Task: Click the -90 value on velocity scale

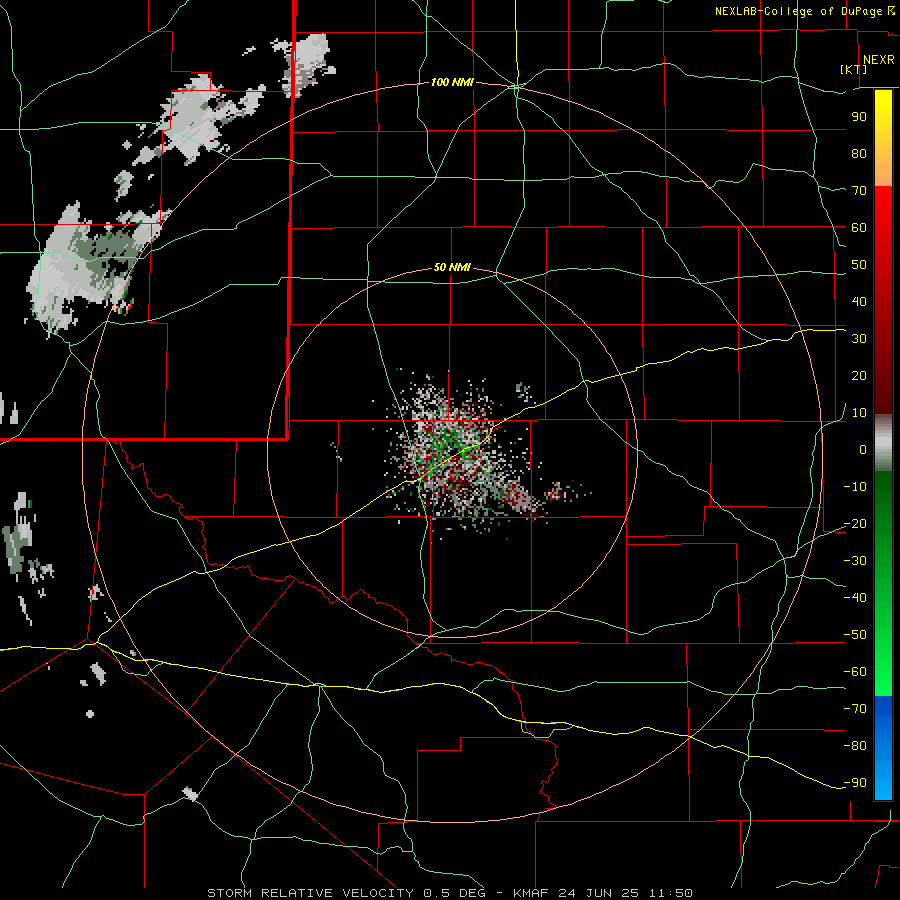Action: click(x=855, y=783)
